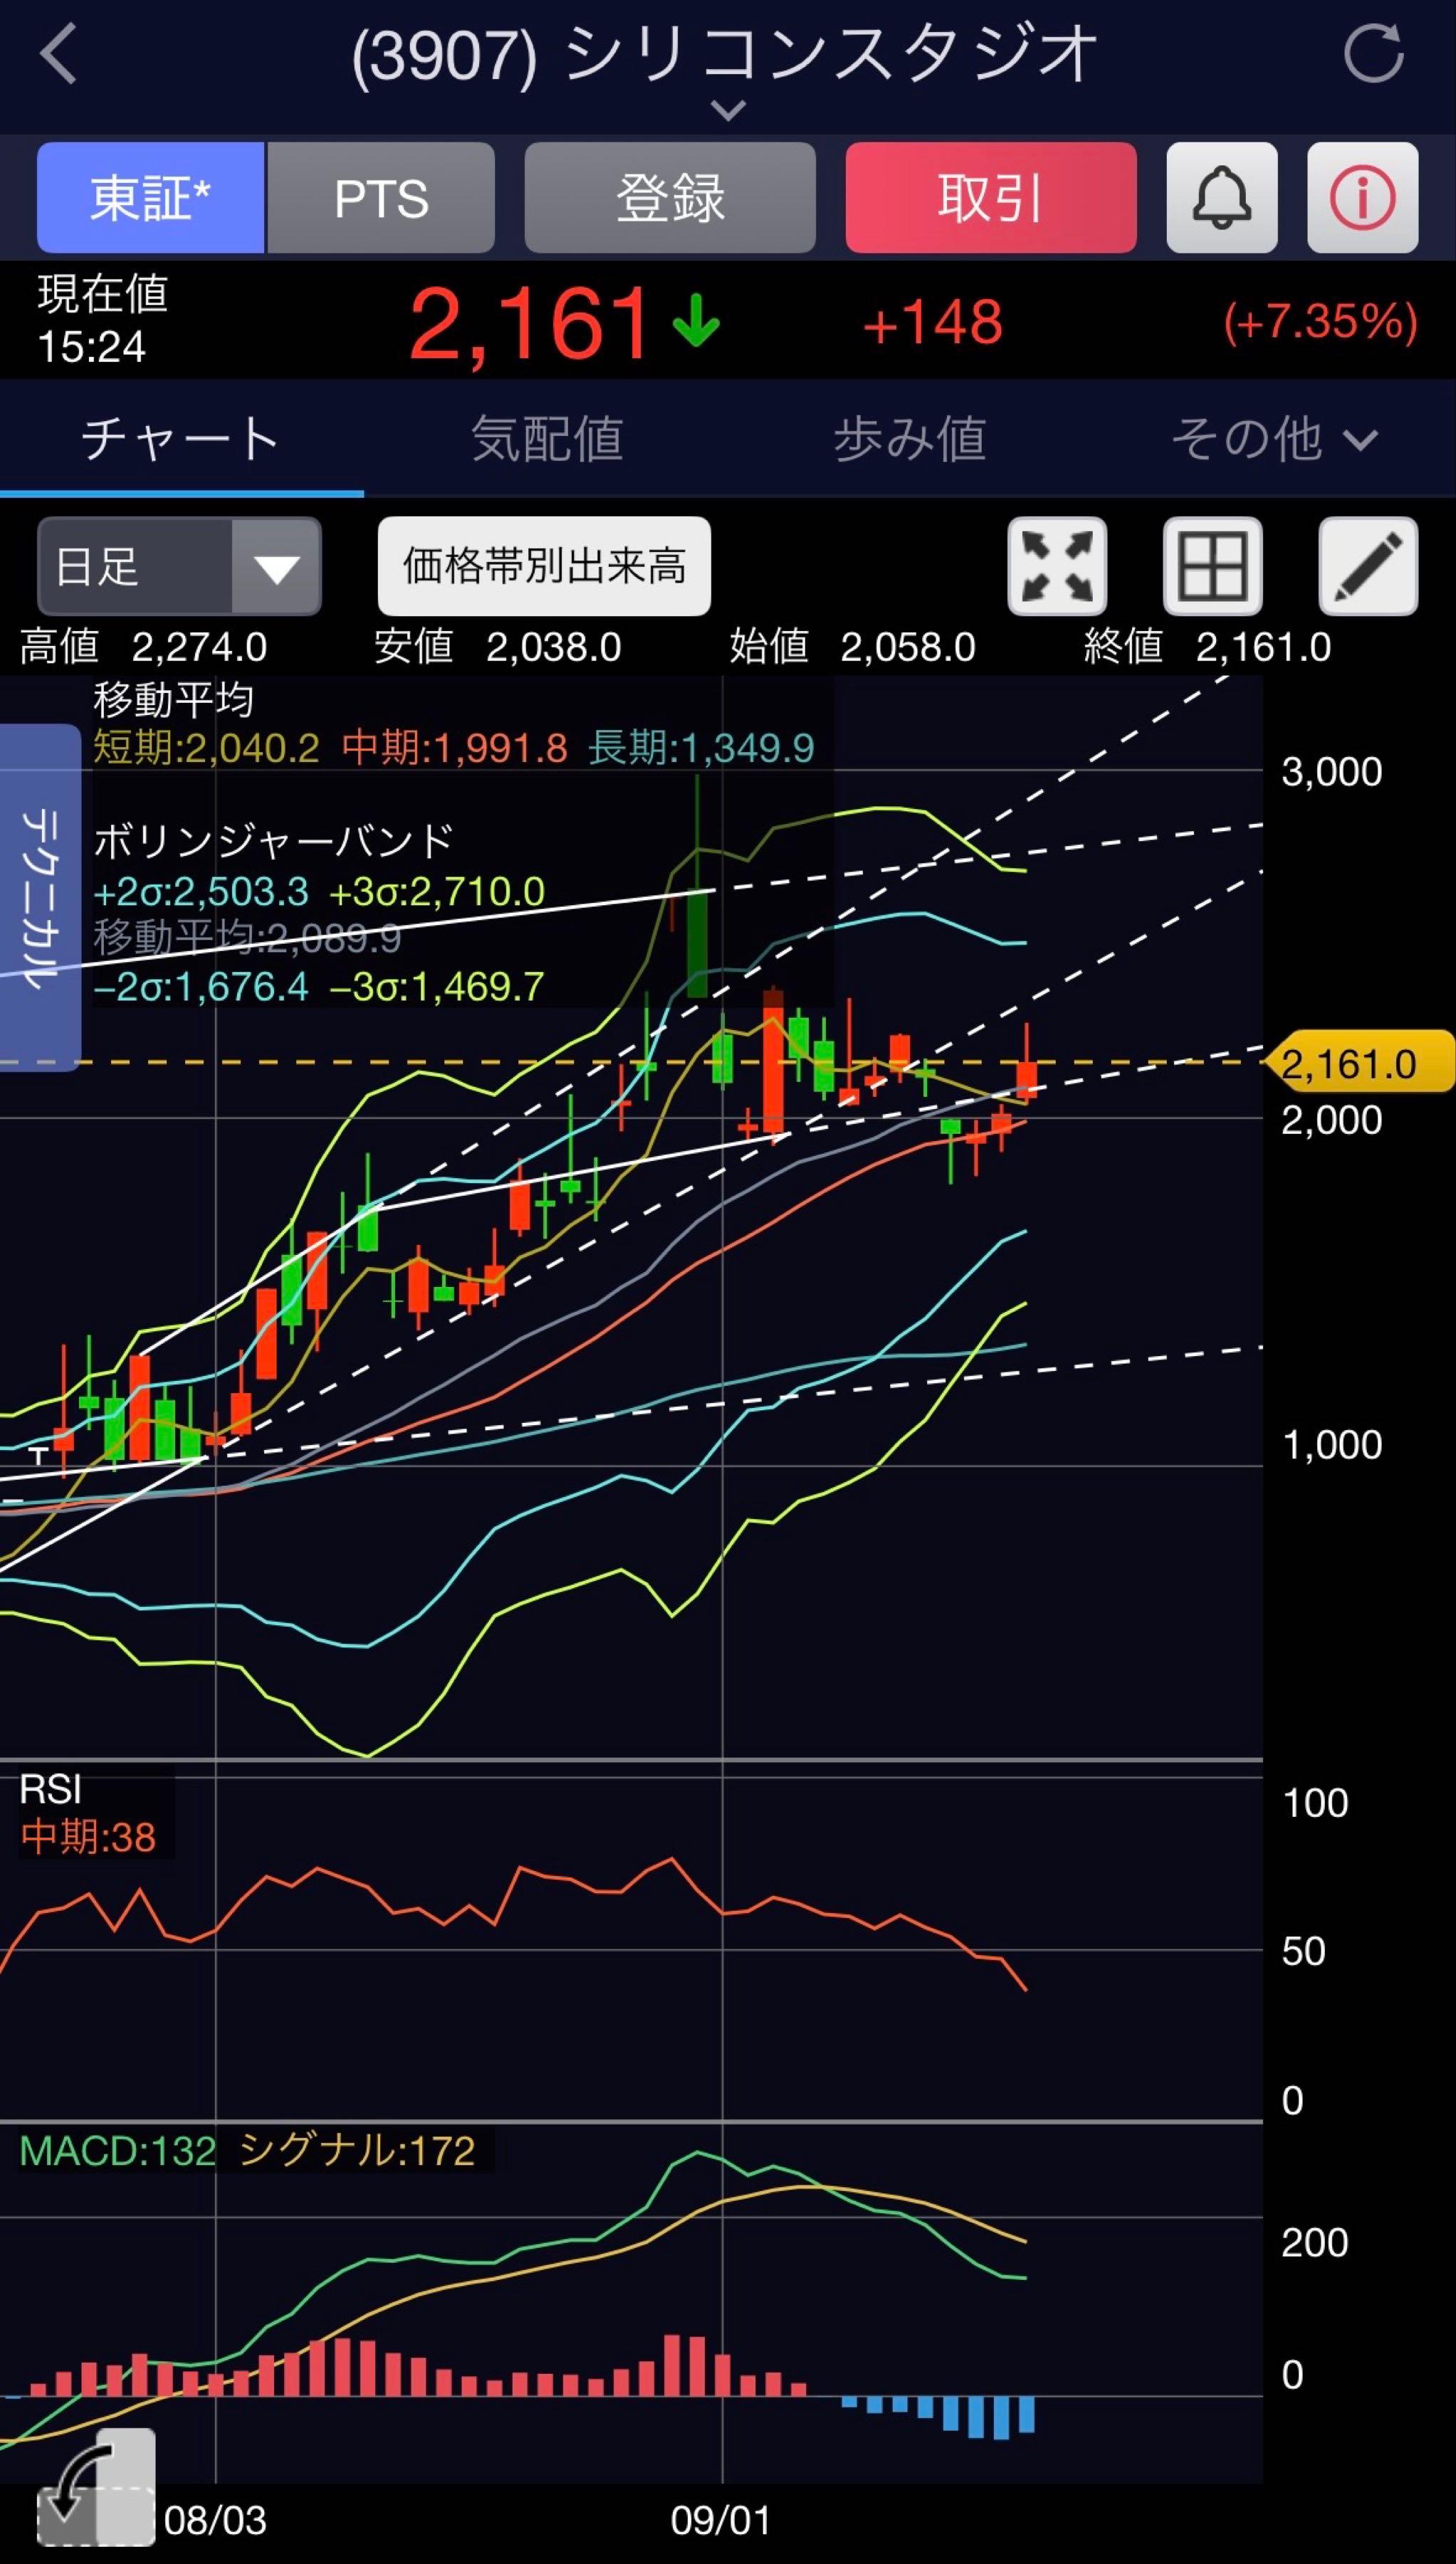The width and height of the screenshot is (1456, 2564).
Task: Go back using the top-left arrow
Action: point(59,53)
